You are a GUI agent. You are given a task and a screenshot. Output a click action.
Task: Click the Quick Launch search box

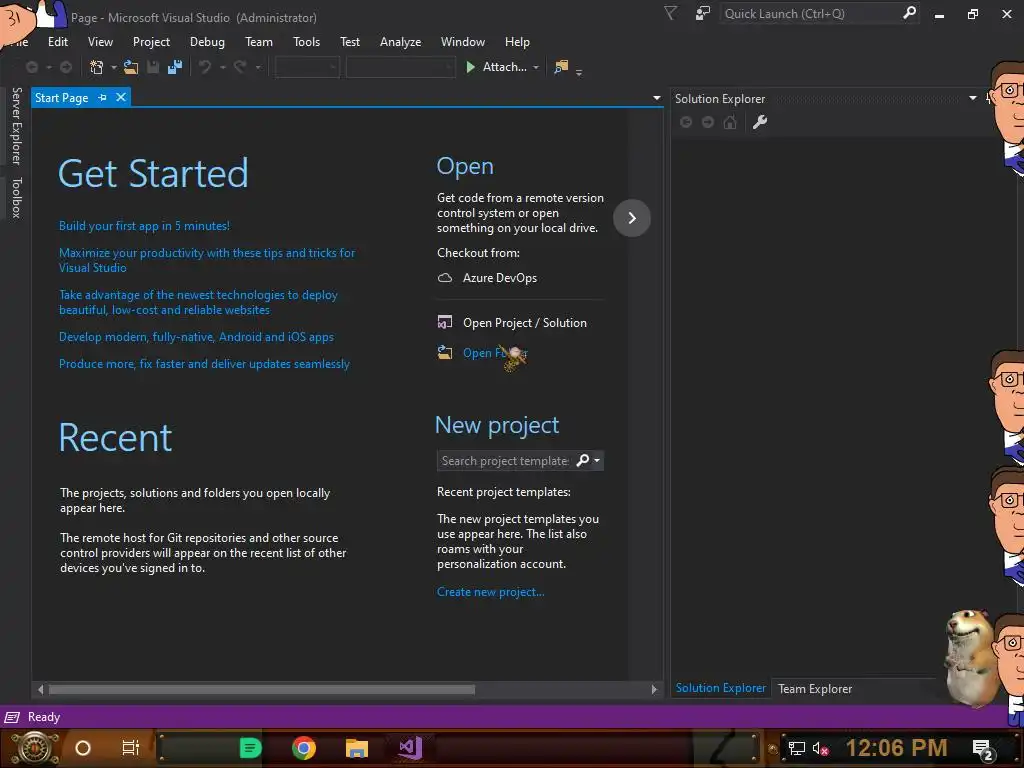pos(809,13)
